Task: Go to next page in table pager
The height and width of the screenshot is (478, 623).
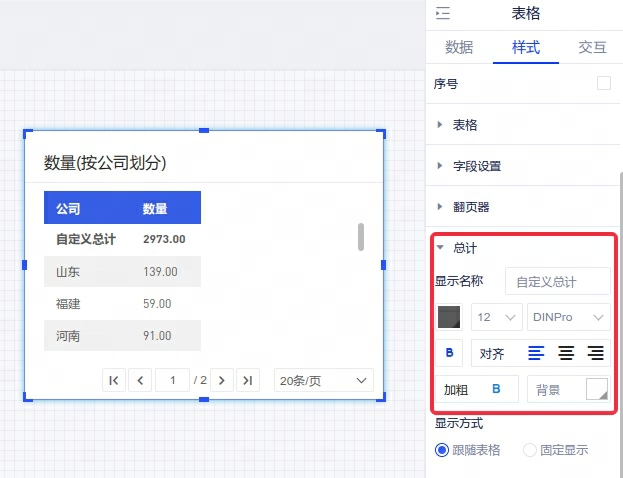Action: point(222,380)
